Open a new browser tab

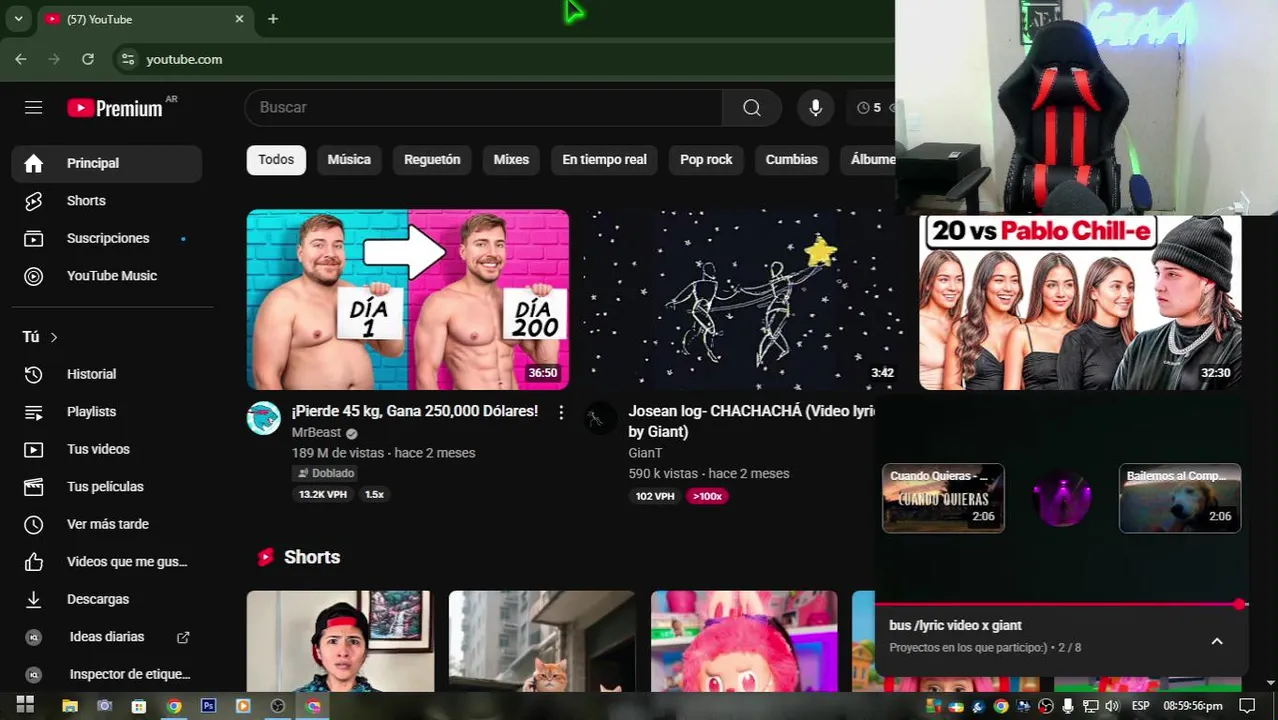pyautogui.click(x=273, y=19)
